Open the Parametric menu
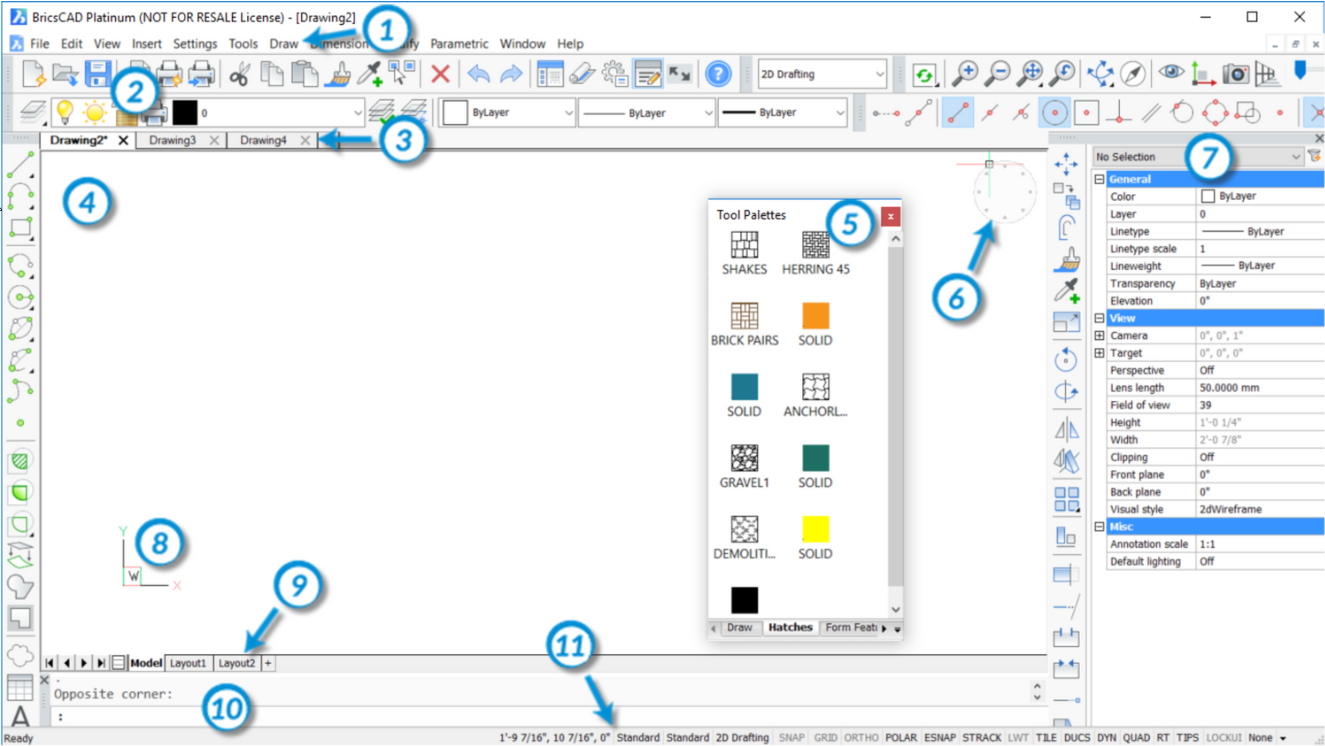 pos(459,44)
